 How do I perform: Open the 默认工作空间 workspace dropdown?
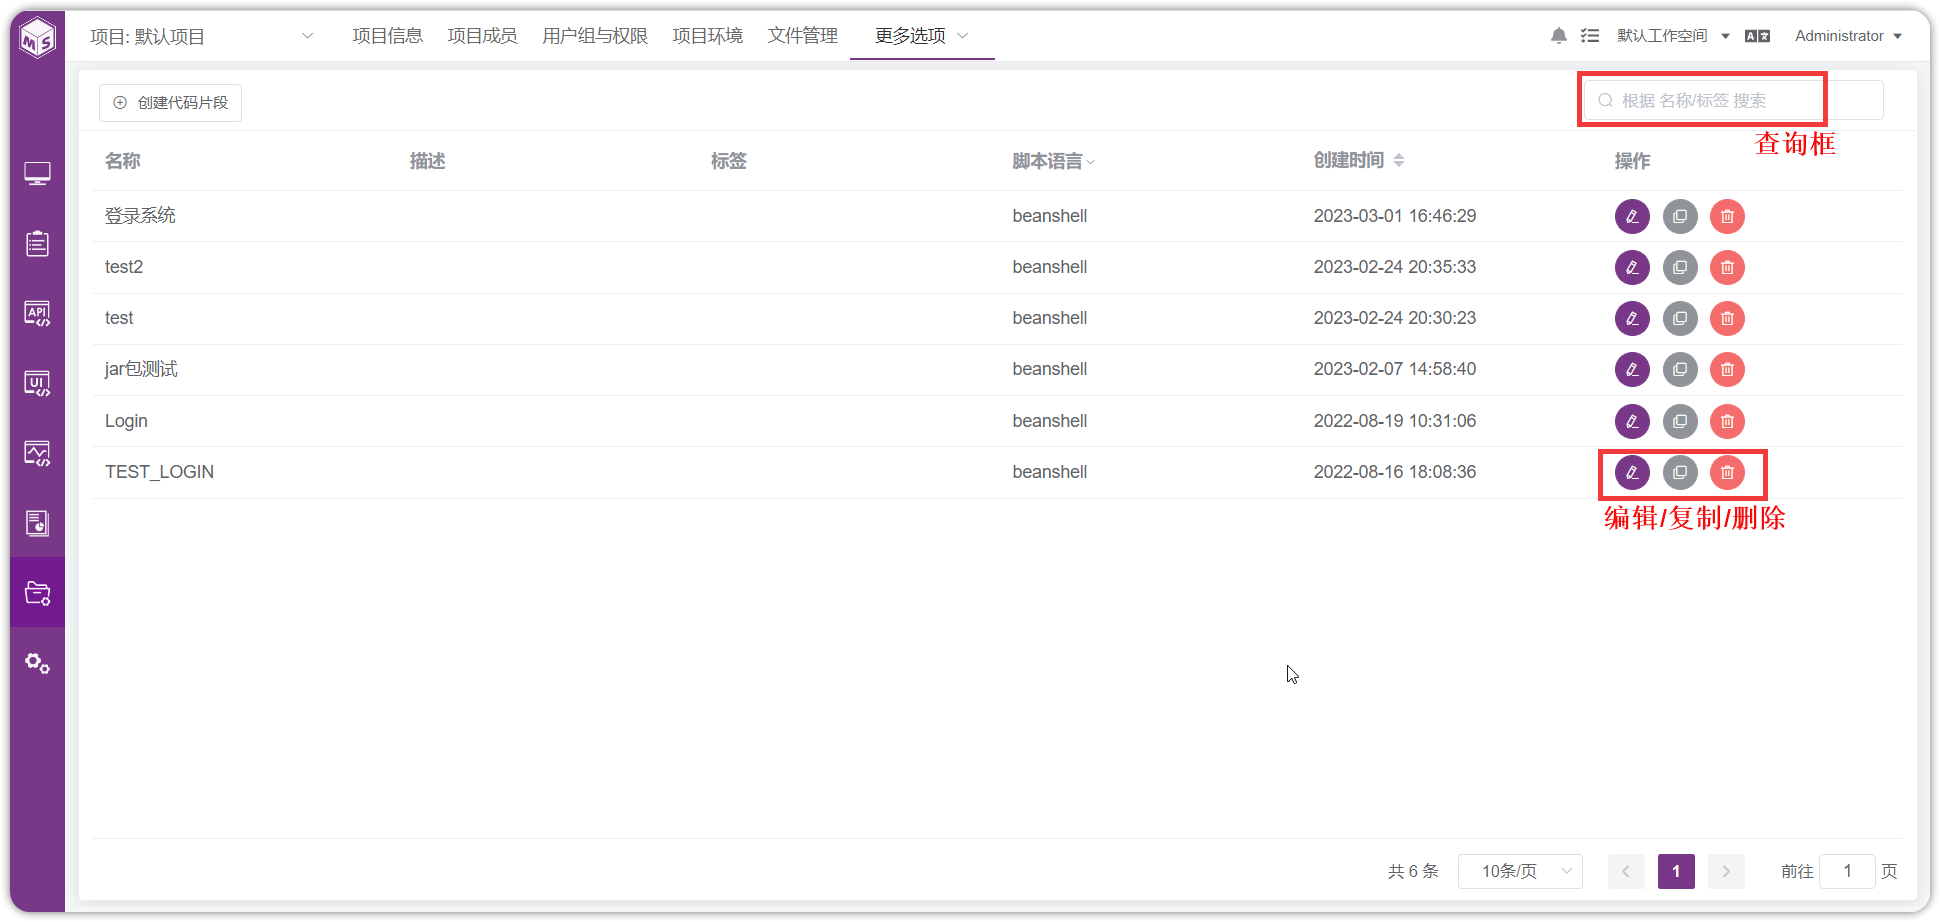[x=1673, y=36]
